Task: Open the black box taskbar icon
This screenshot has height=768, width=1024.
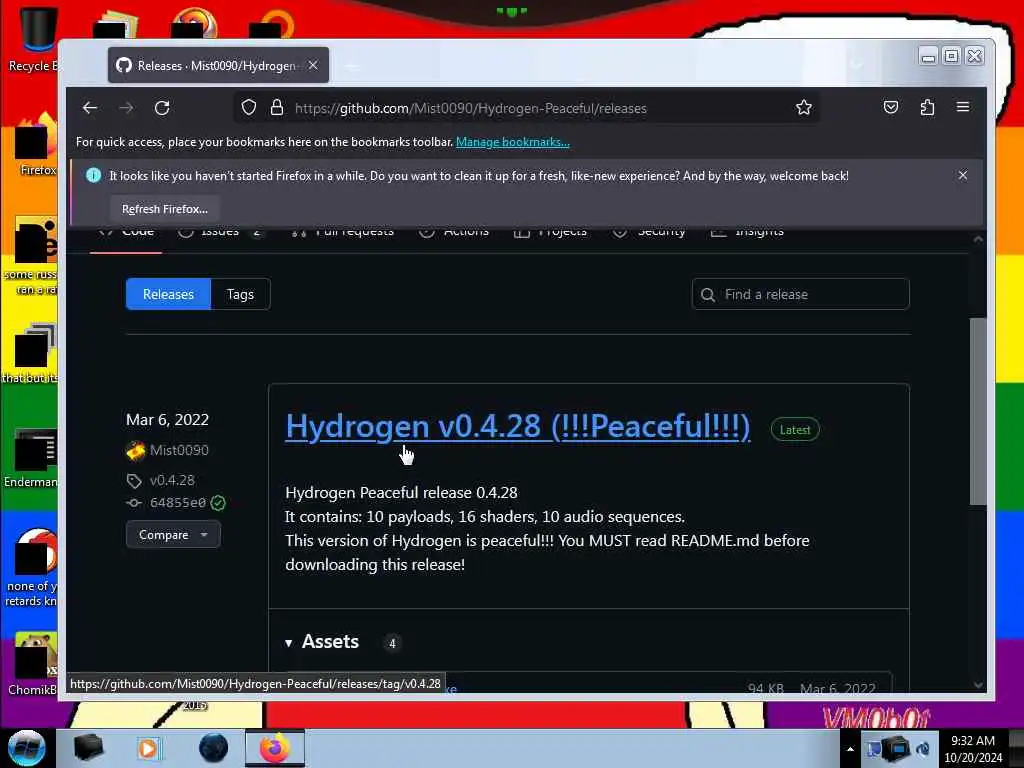Action: tap(88, 748)
